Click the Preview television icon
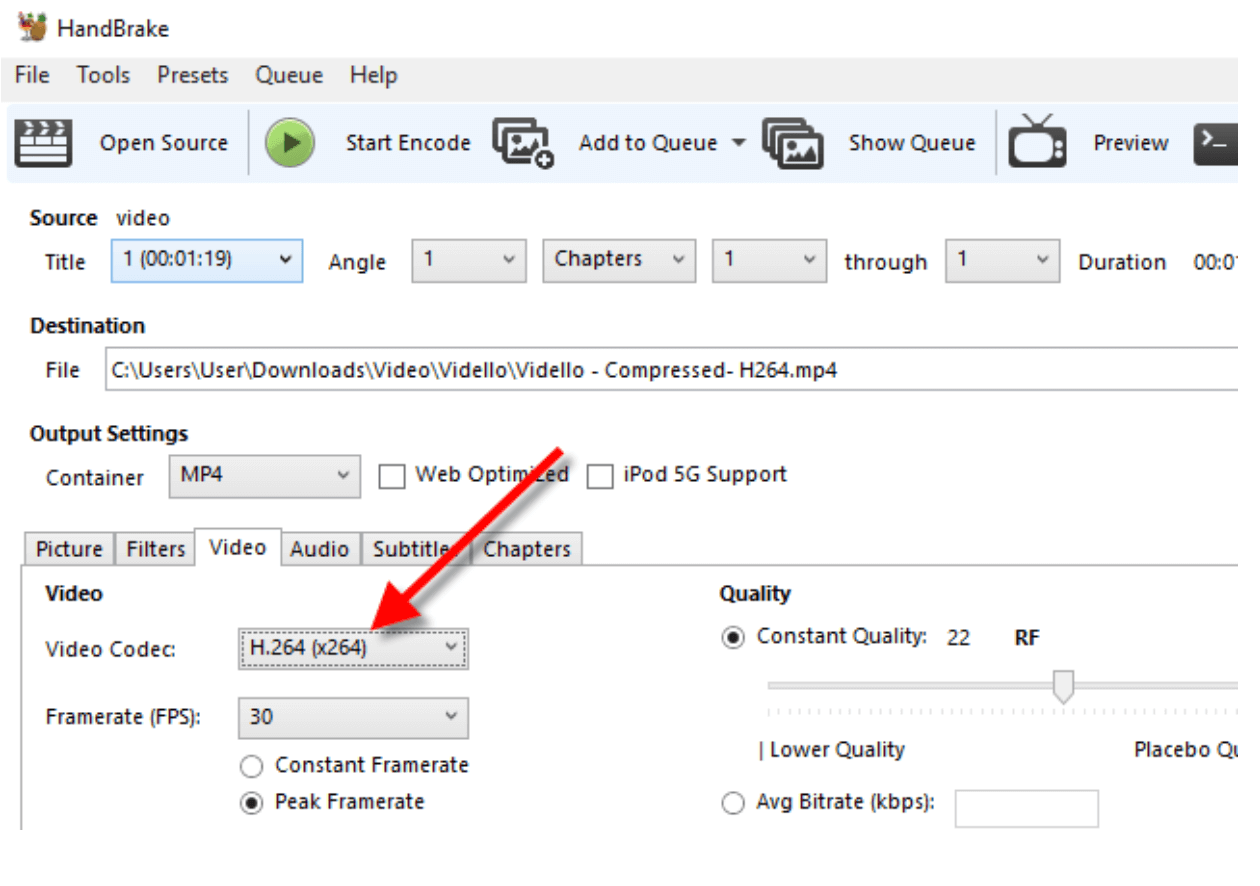Screen dimensions: 1260x886 pyautogui.click(x=1037, y=141)
